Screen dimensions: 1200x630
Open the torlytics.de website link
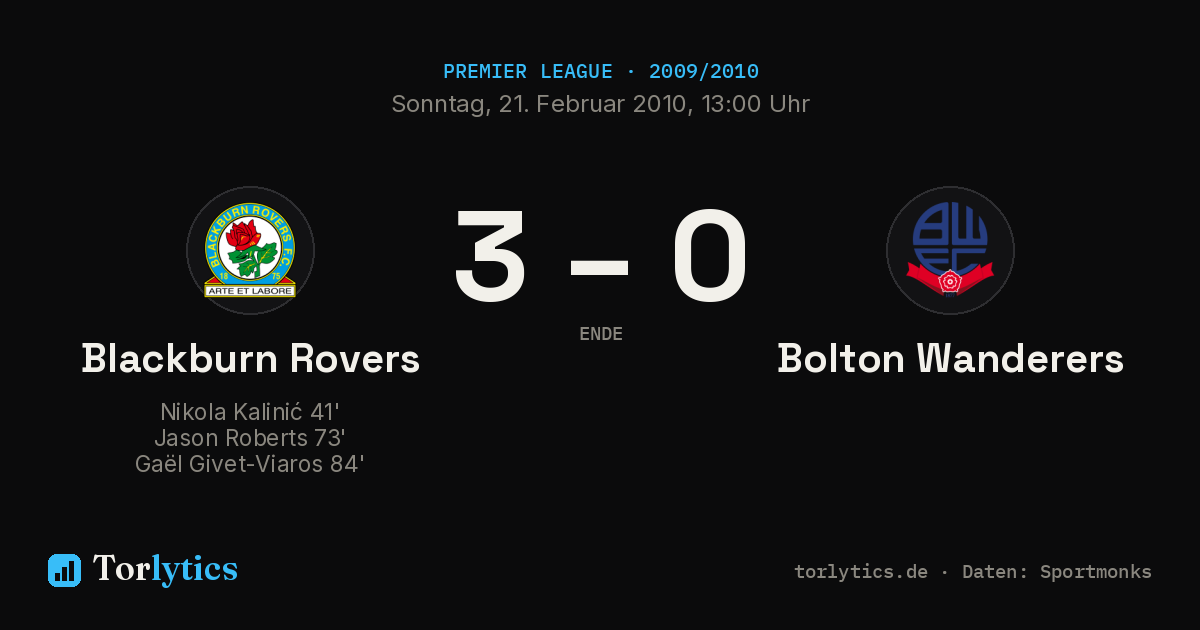coord(861,572)
